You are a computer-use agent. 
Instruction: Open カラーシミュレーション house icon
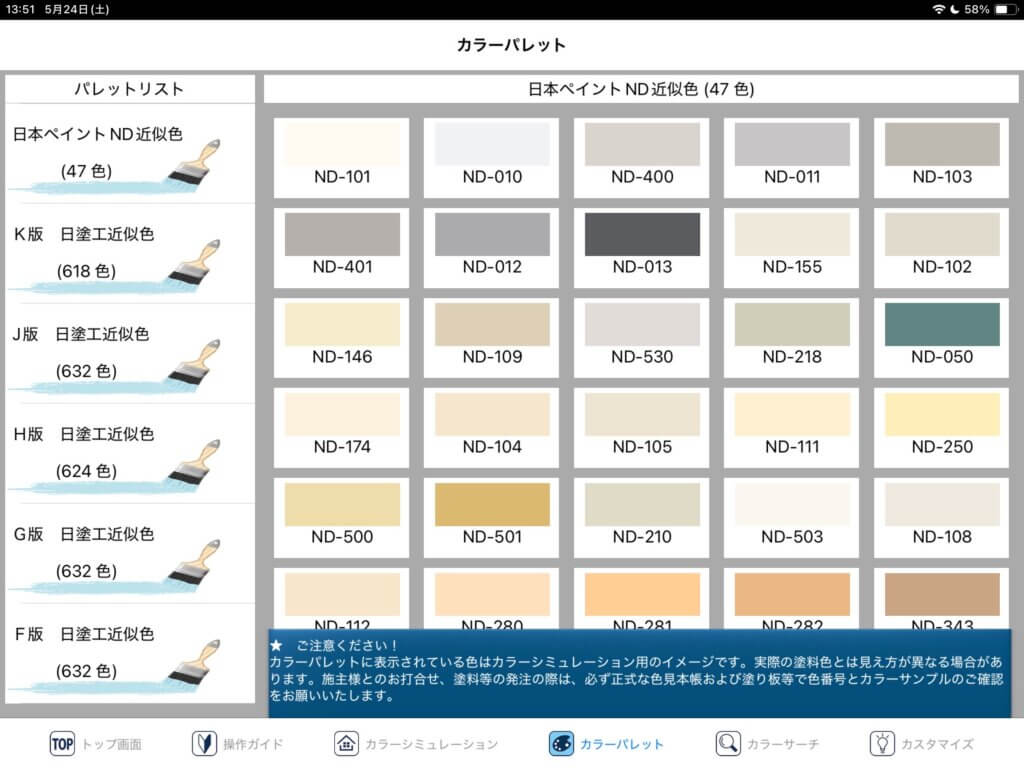click(x=346, y=743)
